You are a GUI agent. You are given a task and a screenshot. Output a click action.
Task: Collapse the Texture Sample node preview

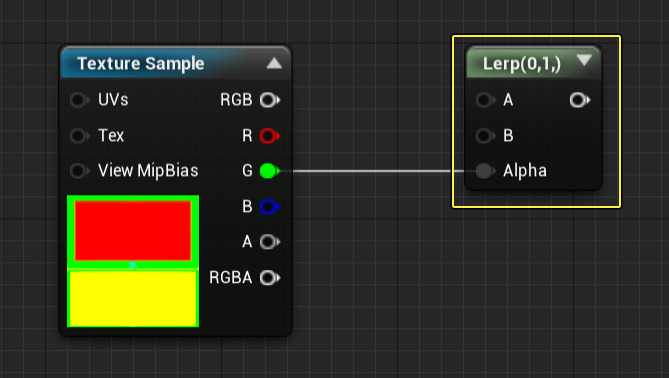[x=274, y=64]
